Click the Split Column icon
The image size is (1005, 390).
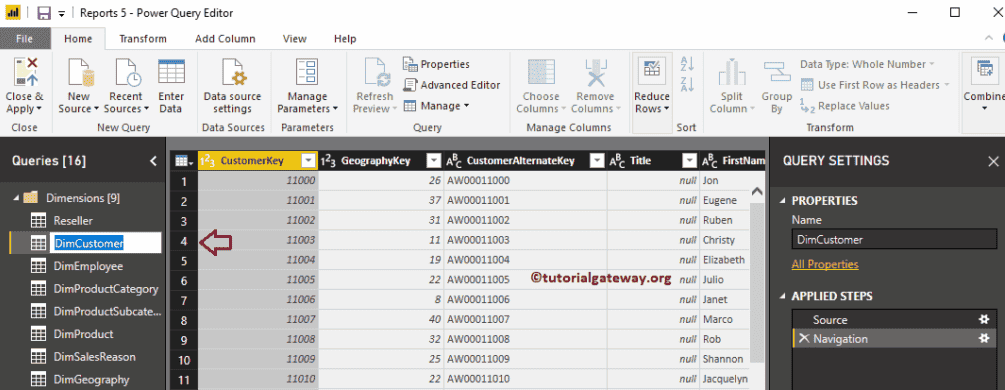(x=731, y=72)
